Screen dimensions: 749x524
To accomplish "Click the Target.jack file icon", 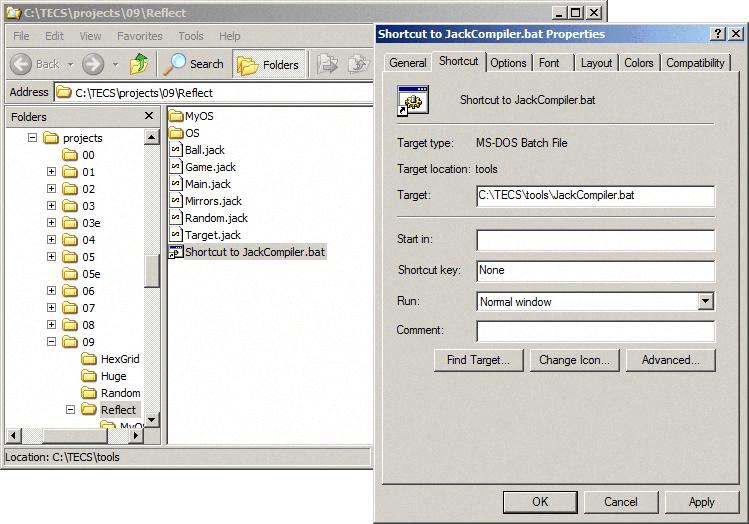I will (176, 235).
